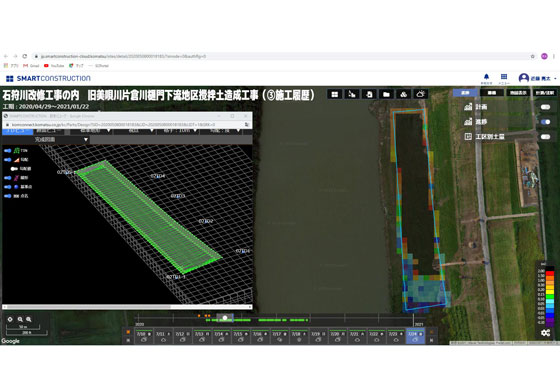This screenshot has width=560, height=380.
Task: Toggle the 工区別土量 switch on
Action: point(545,137)
